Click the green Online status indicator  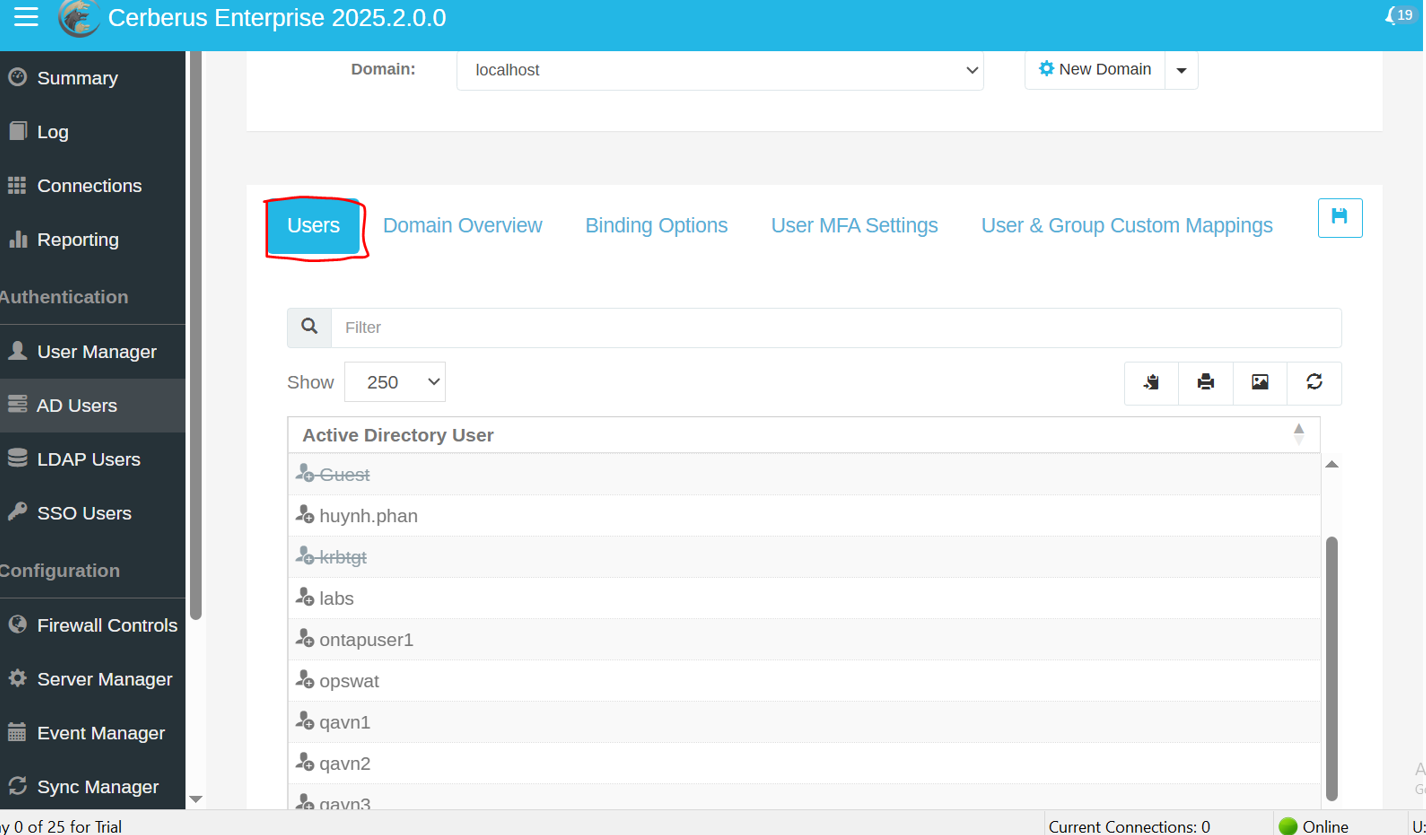1288,827
